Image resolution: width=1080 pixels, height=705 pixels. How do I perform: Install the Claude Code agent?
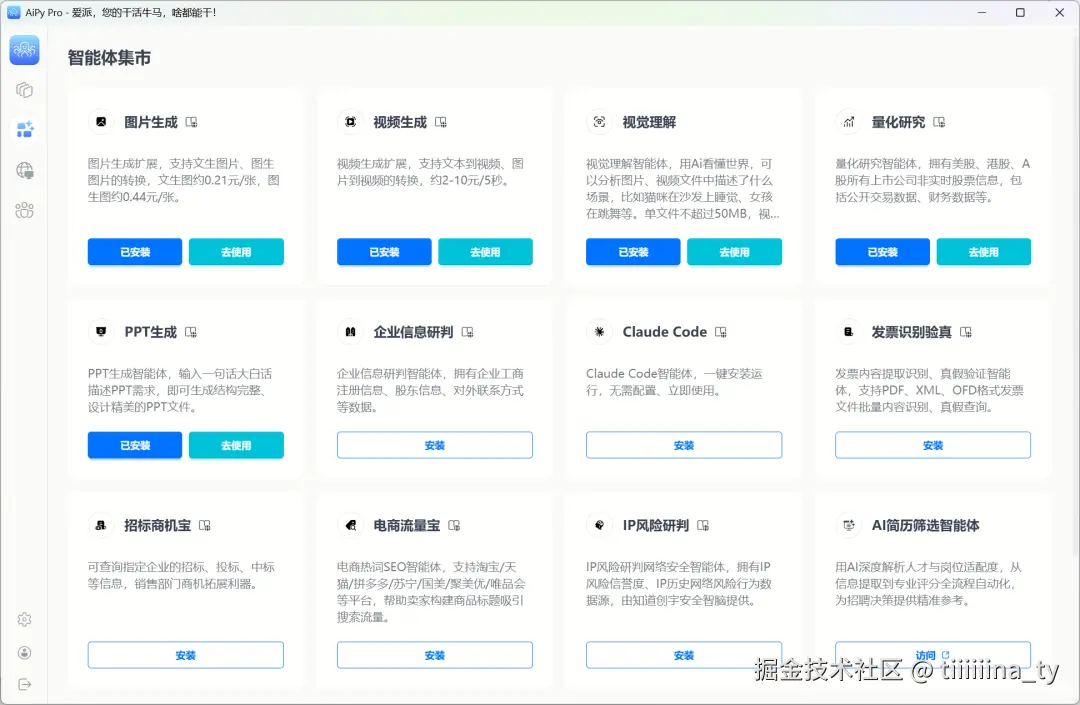point(684,445)
